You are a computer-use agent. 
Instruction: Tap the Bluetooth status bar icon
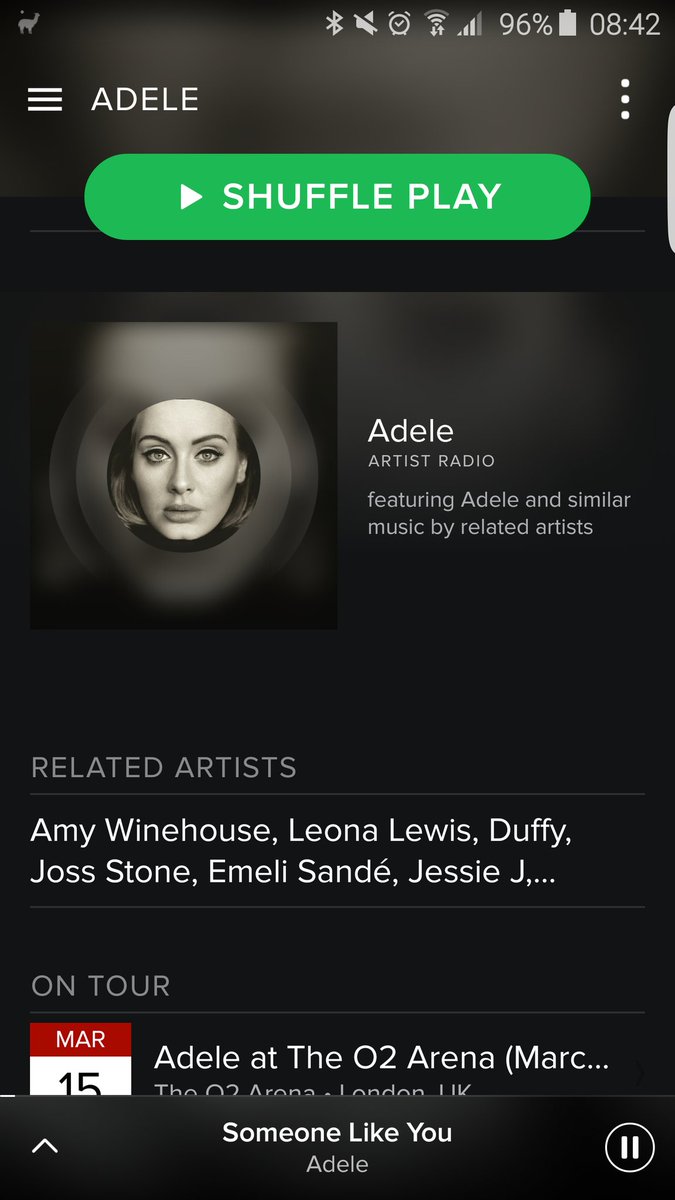point(334,24)
